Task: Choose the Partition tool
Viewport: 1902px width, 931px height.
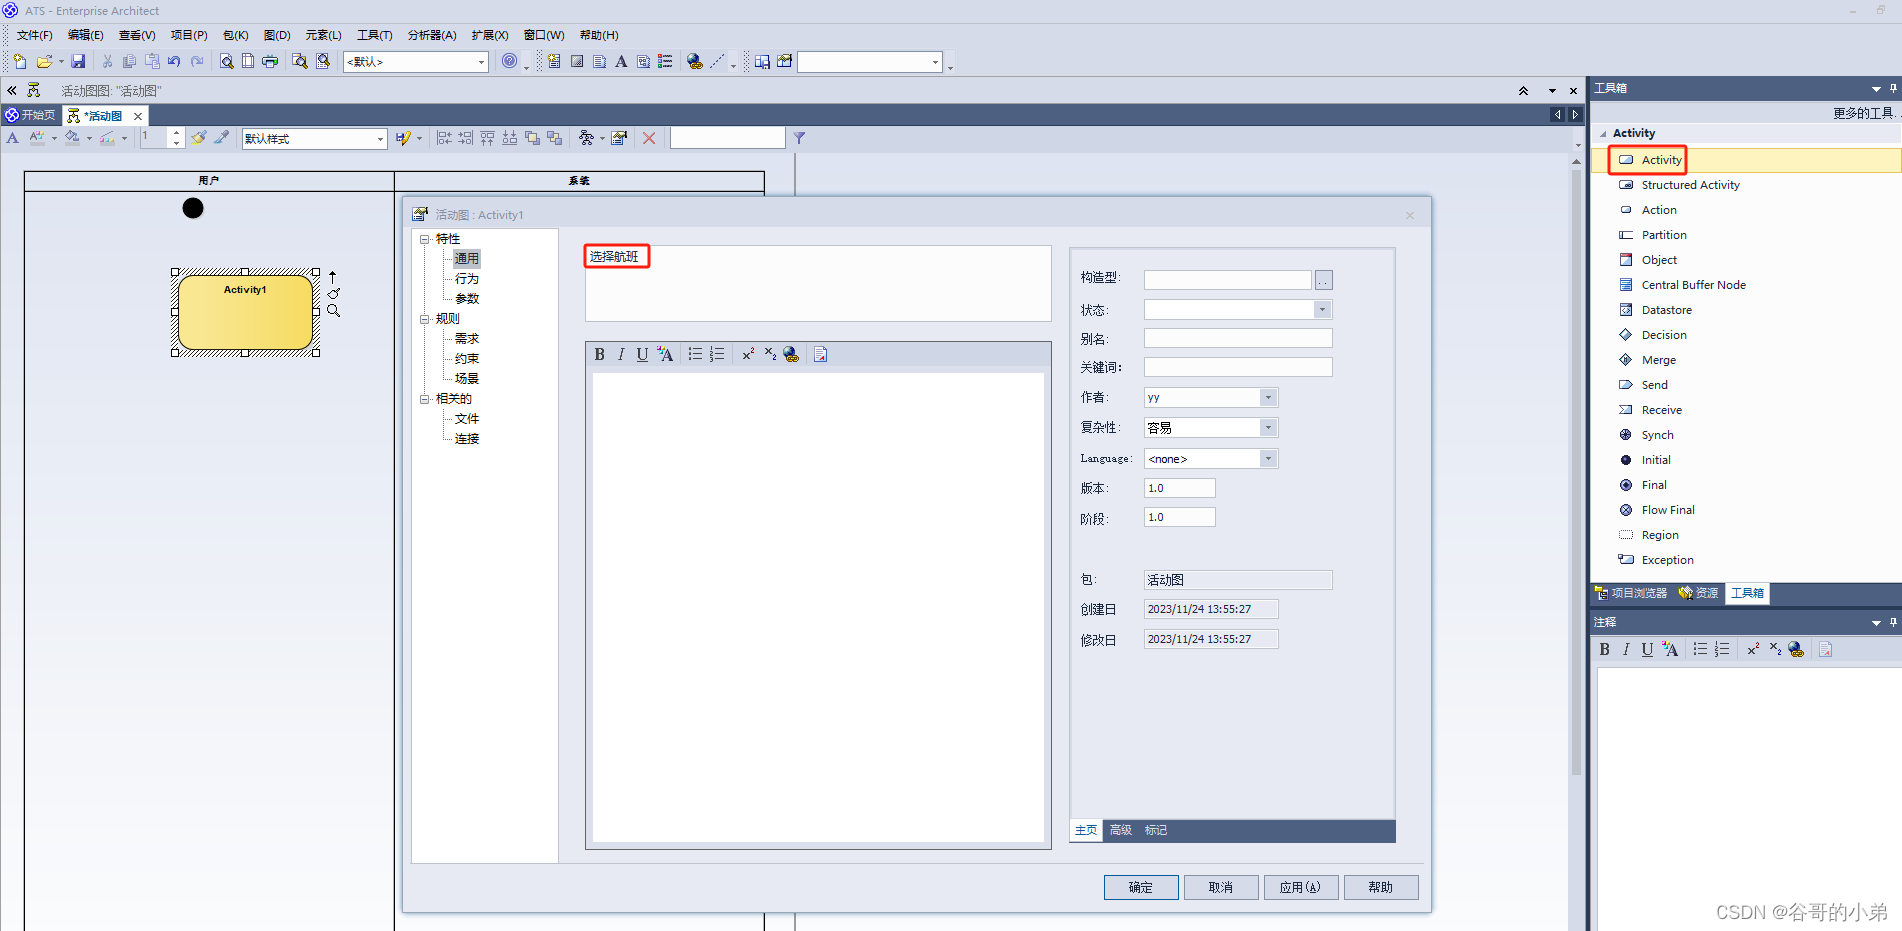Action: [x=1663, y=235]
